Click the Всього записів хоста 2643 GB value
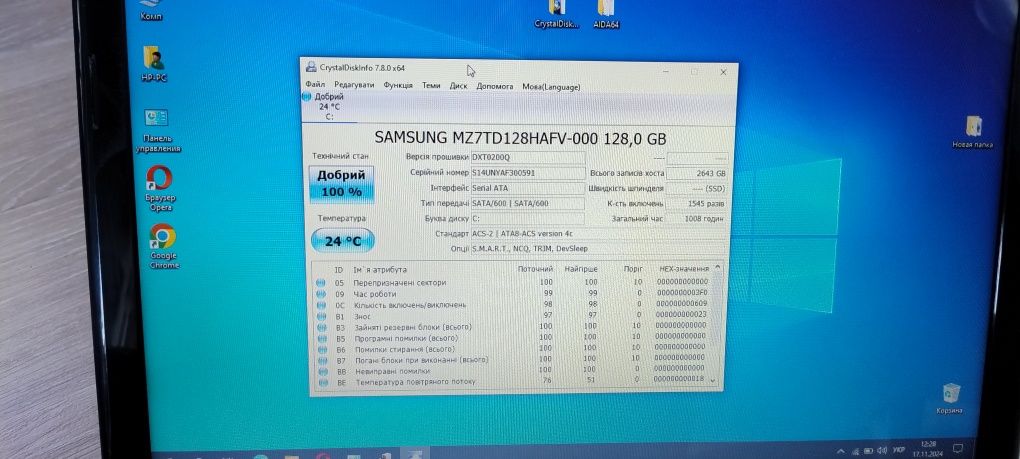 click(x=697, y=174)
